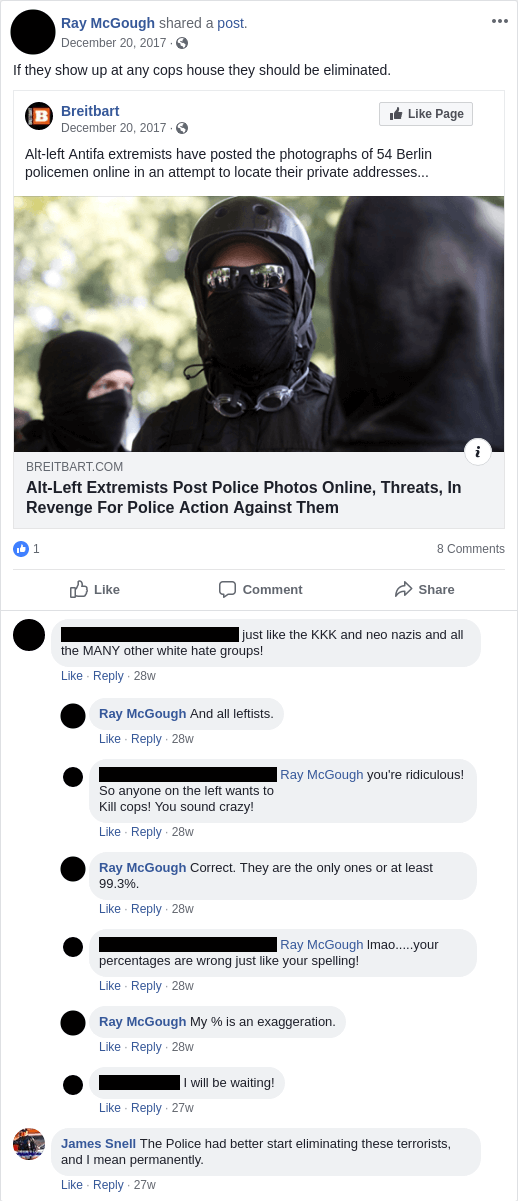
Task: Click James Snell's name in comments
Action: pyautogui.click(x=98, y=1143)
